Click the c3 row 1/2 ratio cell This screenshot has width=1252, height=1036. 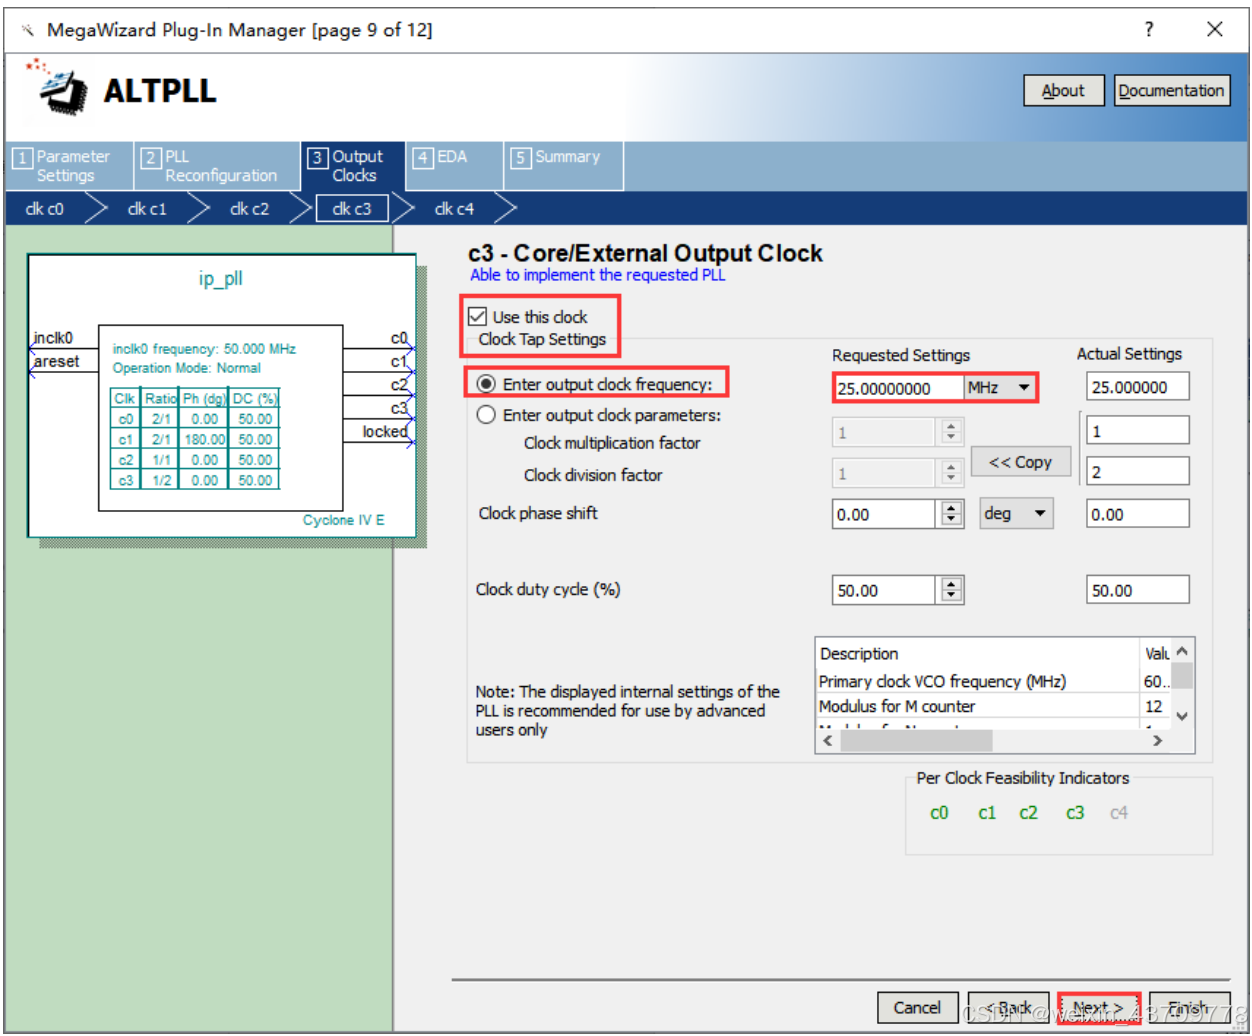(161, 480)
